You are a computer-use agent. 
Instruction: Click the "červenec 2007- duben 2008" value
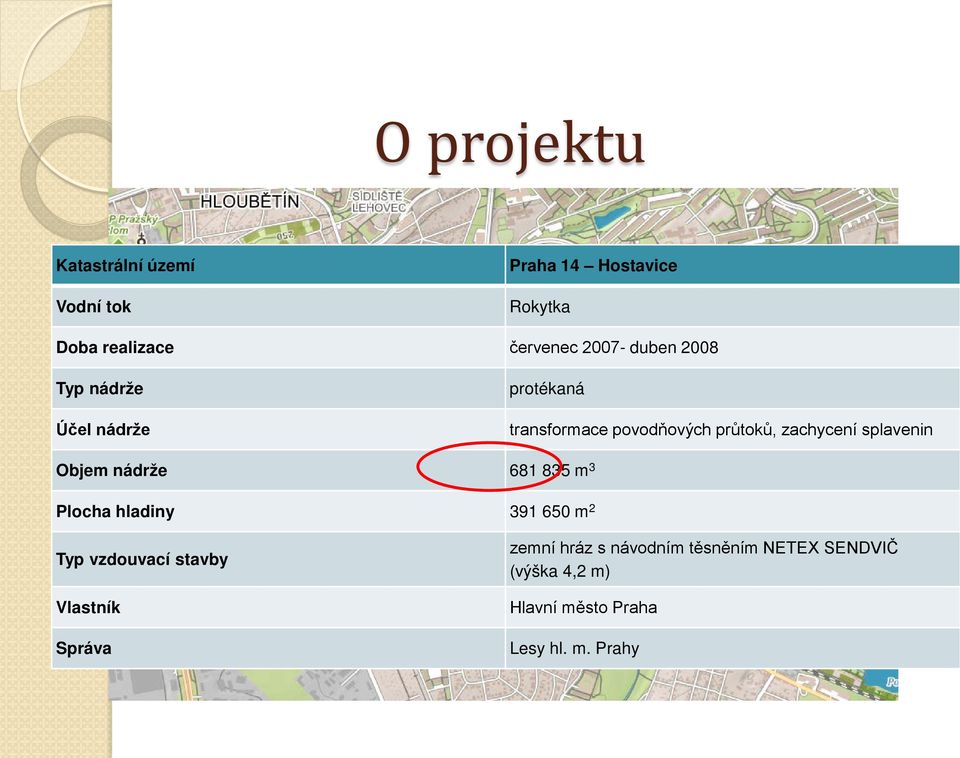tap(613, 348)
